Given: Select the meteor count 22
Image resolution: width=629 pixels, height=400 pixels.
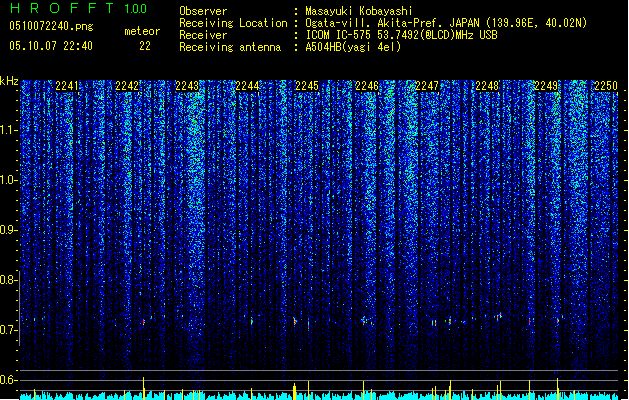Looking at the screenshot, I should pos(145,46).
